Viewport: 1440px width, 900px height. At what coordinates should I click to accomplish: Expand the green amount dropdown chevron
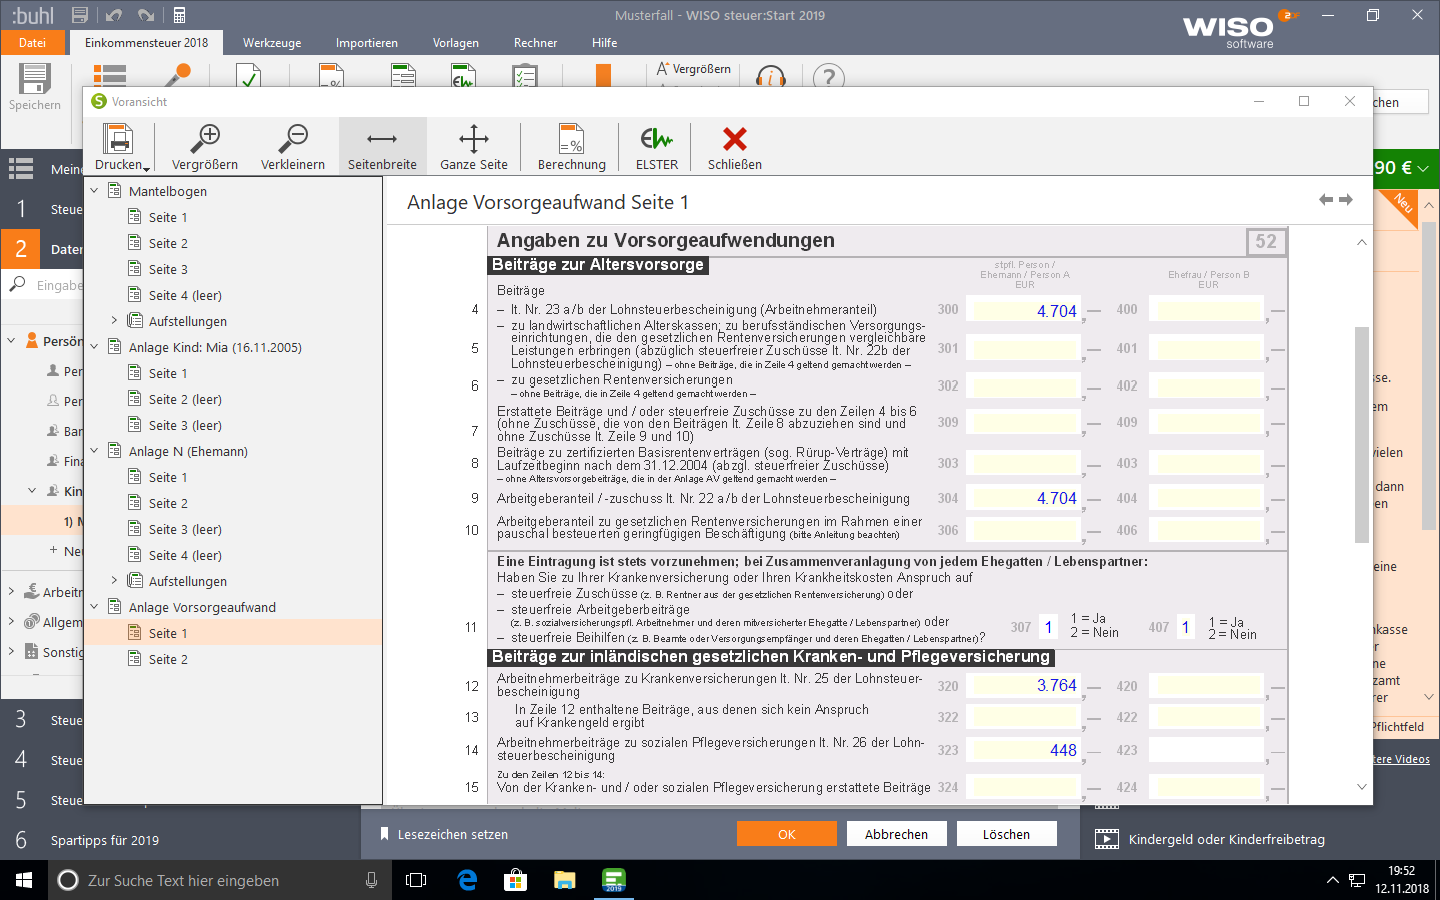pyautogui.click(x=1424, y=168)
